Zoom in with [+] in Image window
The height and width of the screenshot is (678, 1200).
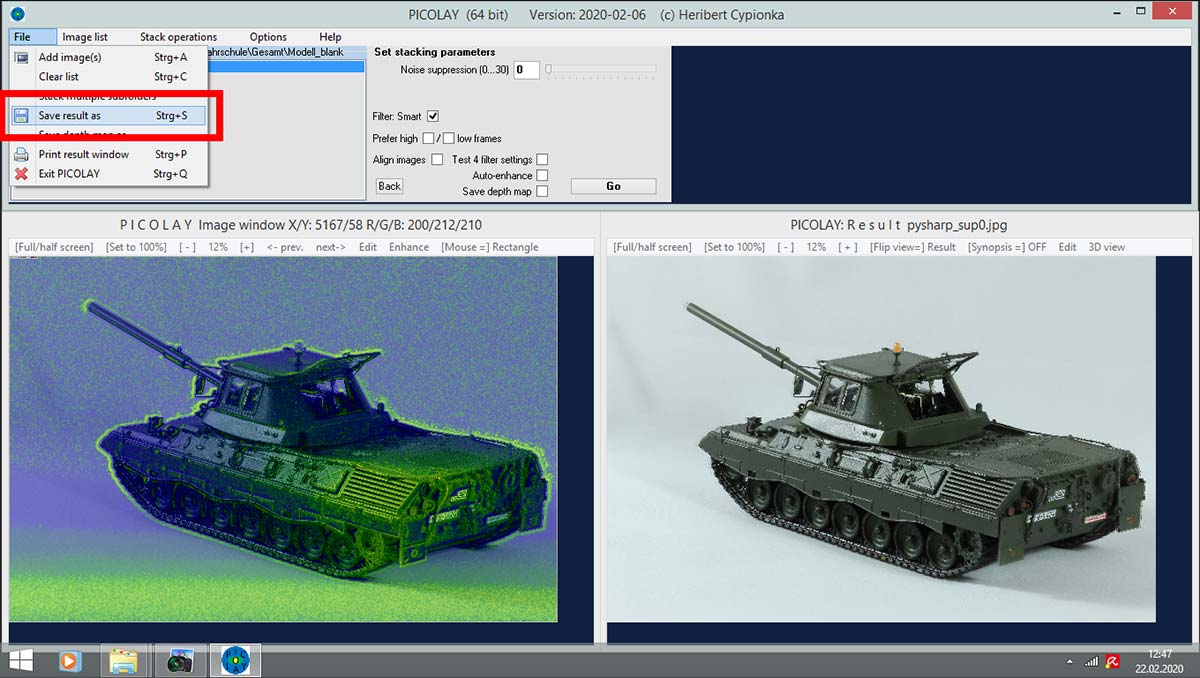[247, 247]
